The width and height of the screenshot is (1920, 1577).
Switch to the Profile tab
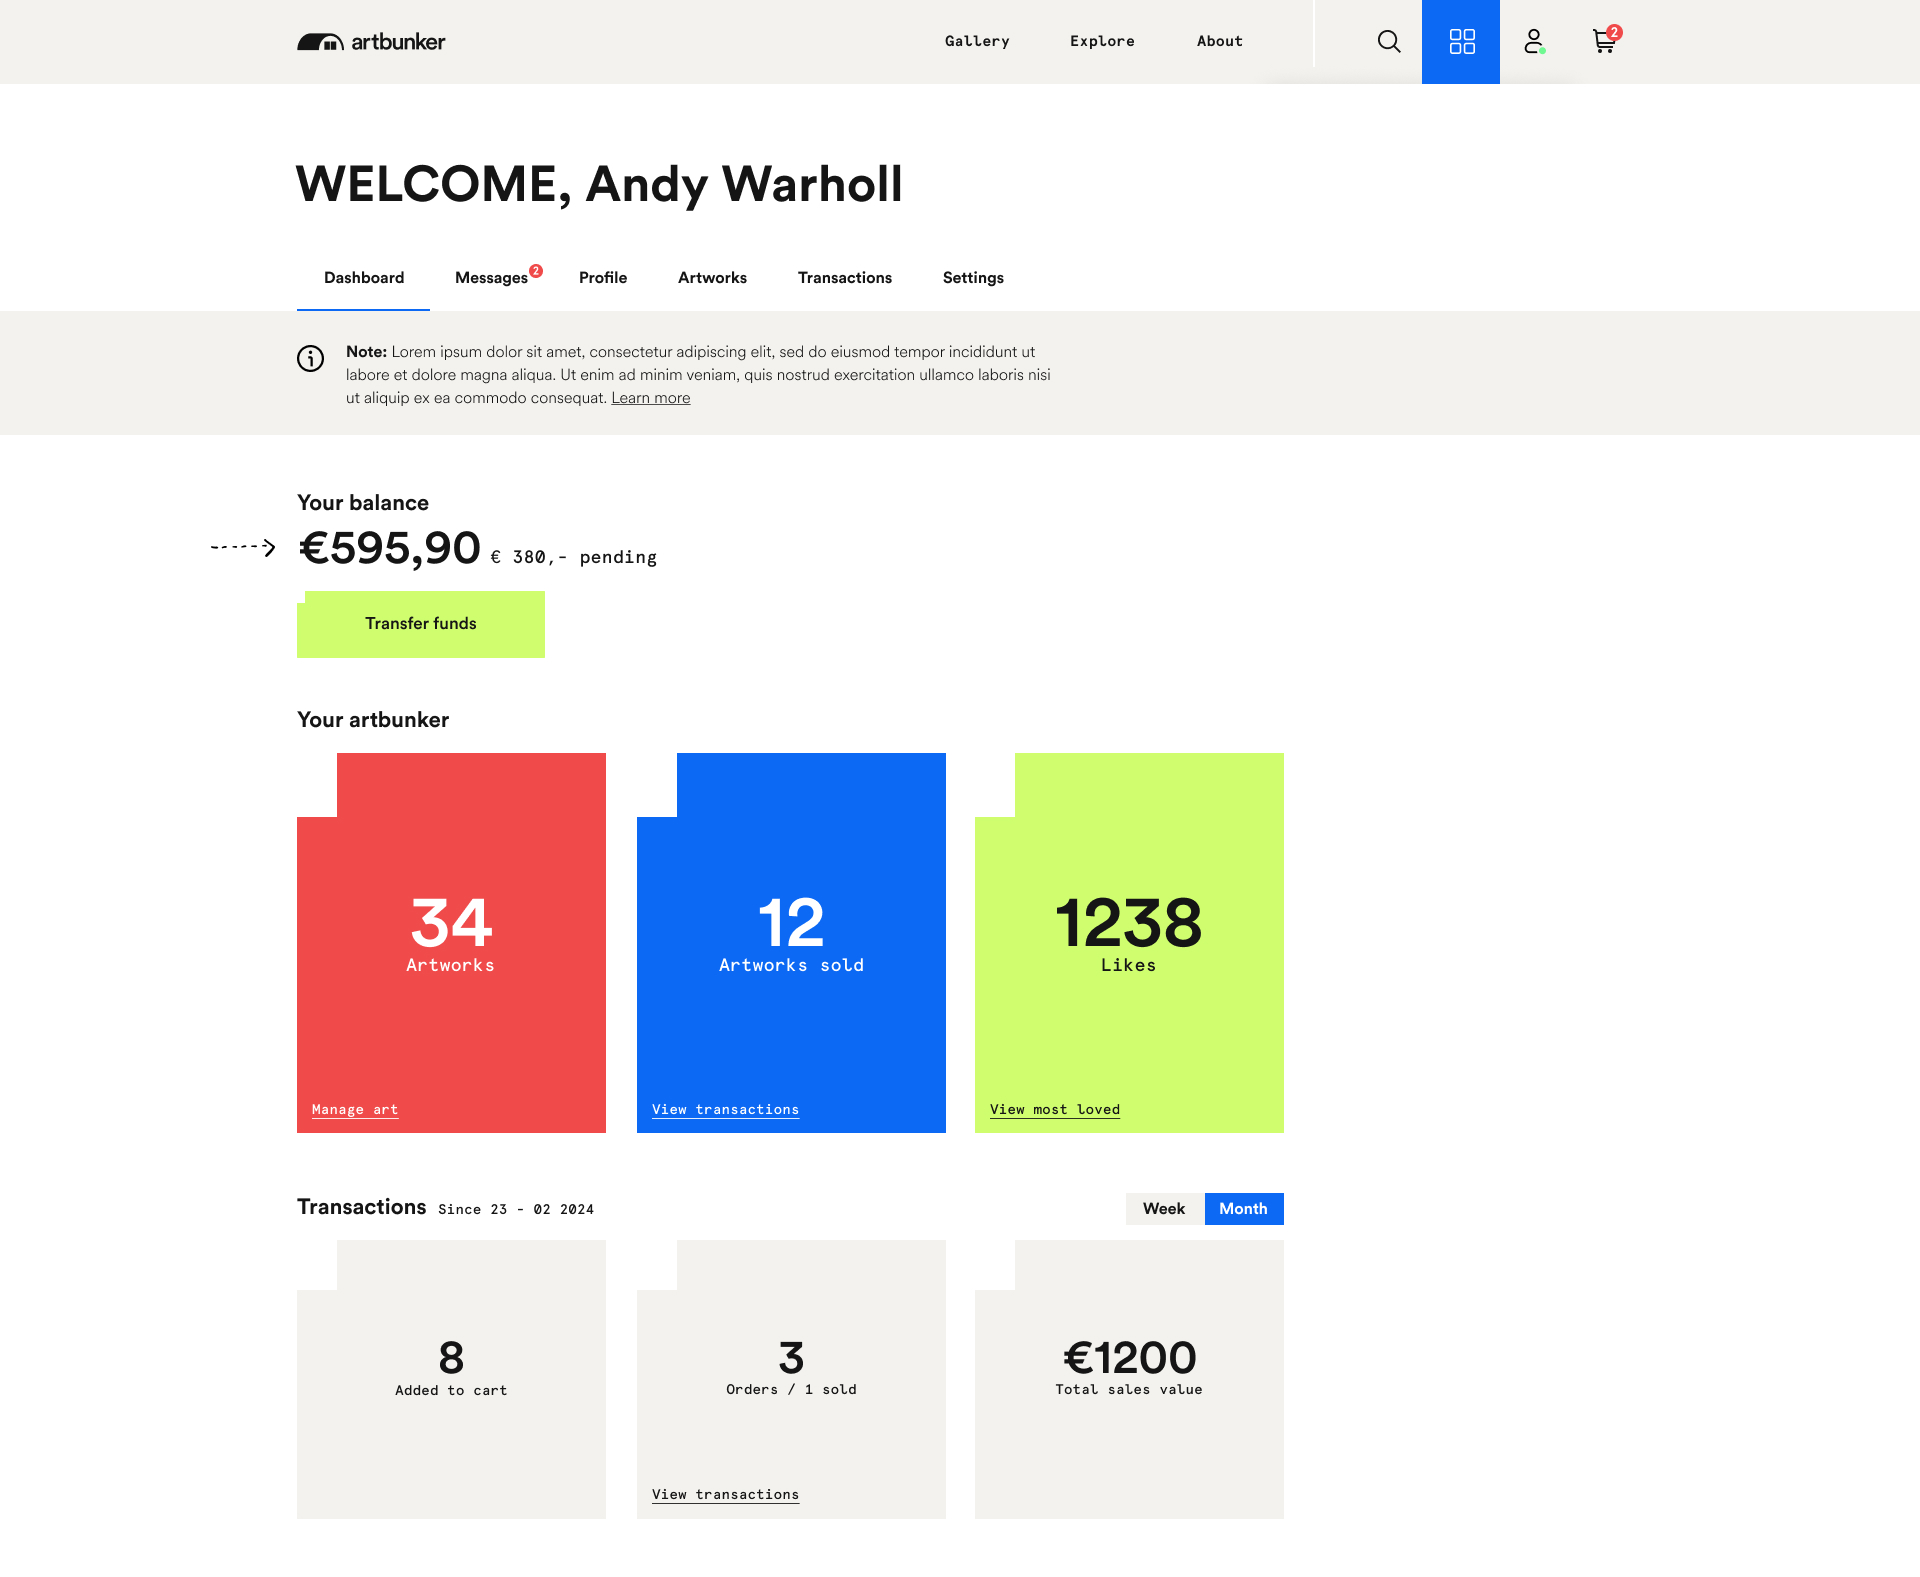tap(603, 278)
